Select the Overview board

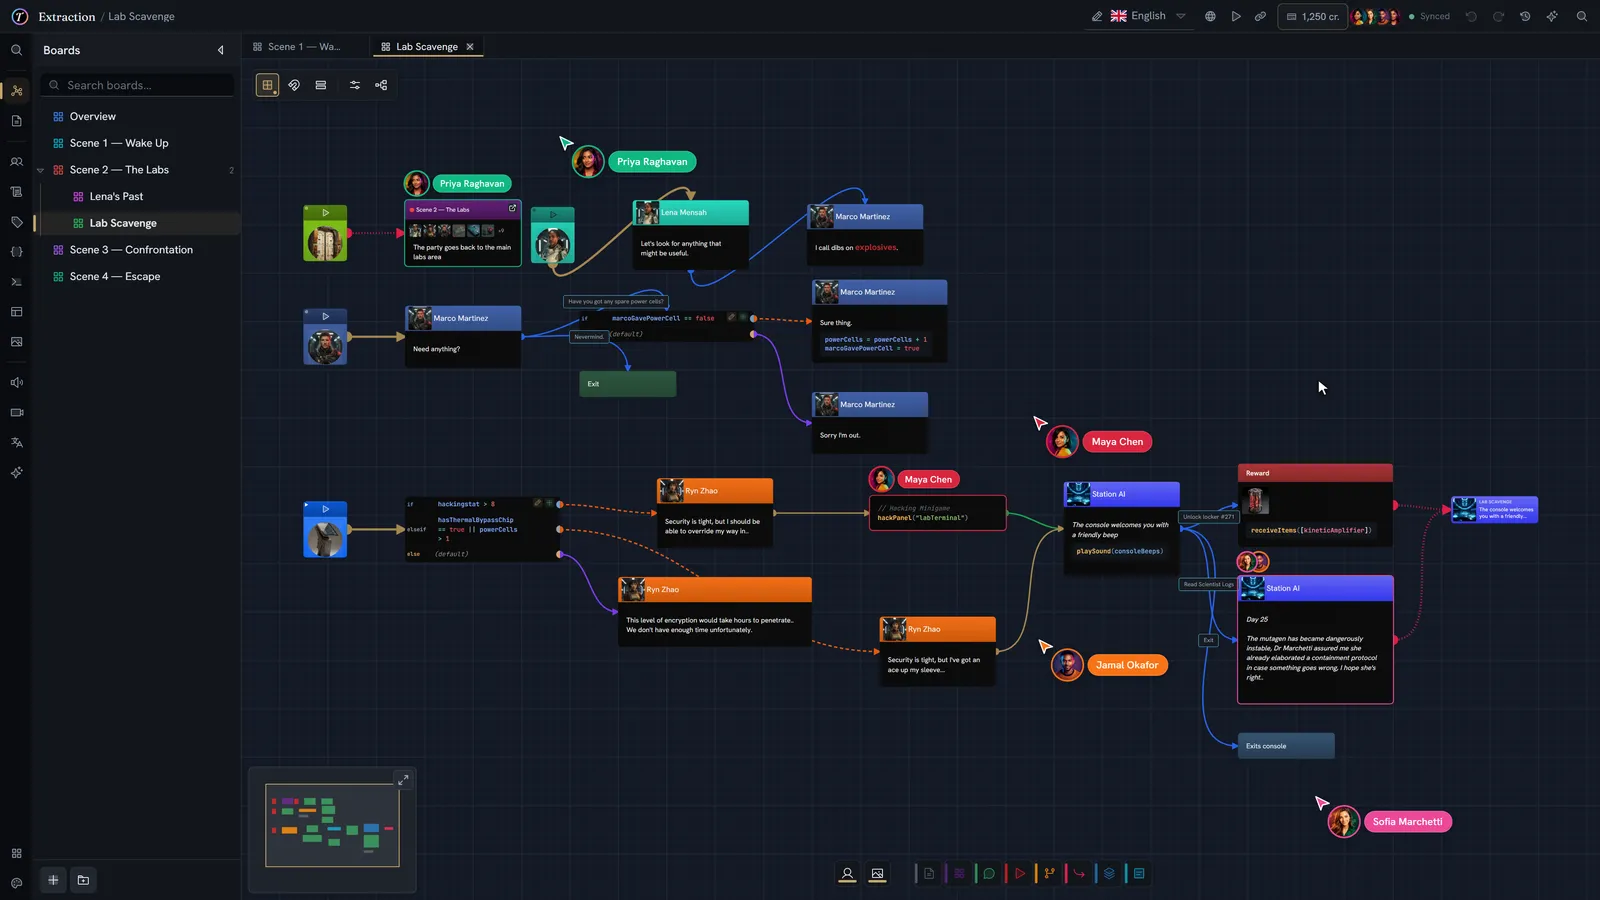pos(93,117)
